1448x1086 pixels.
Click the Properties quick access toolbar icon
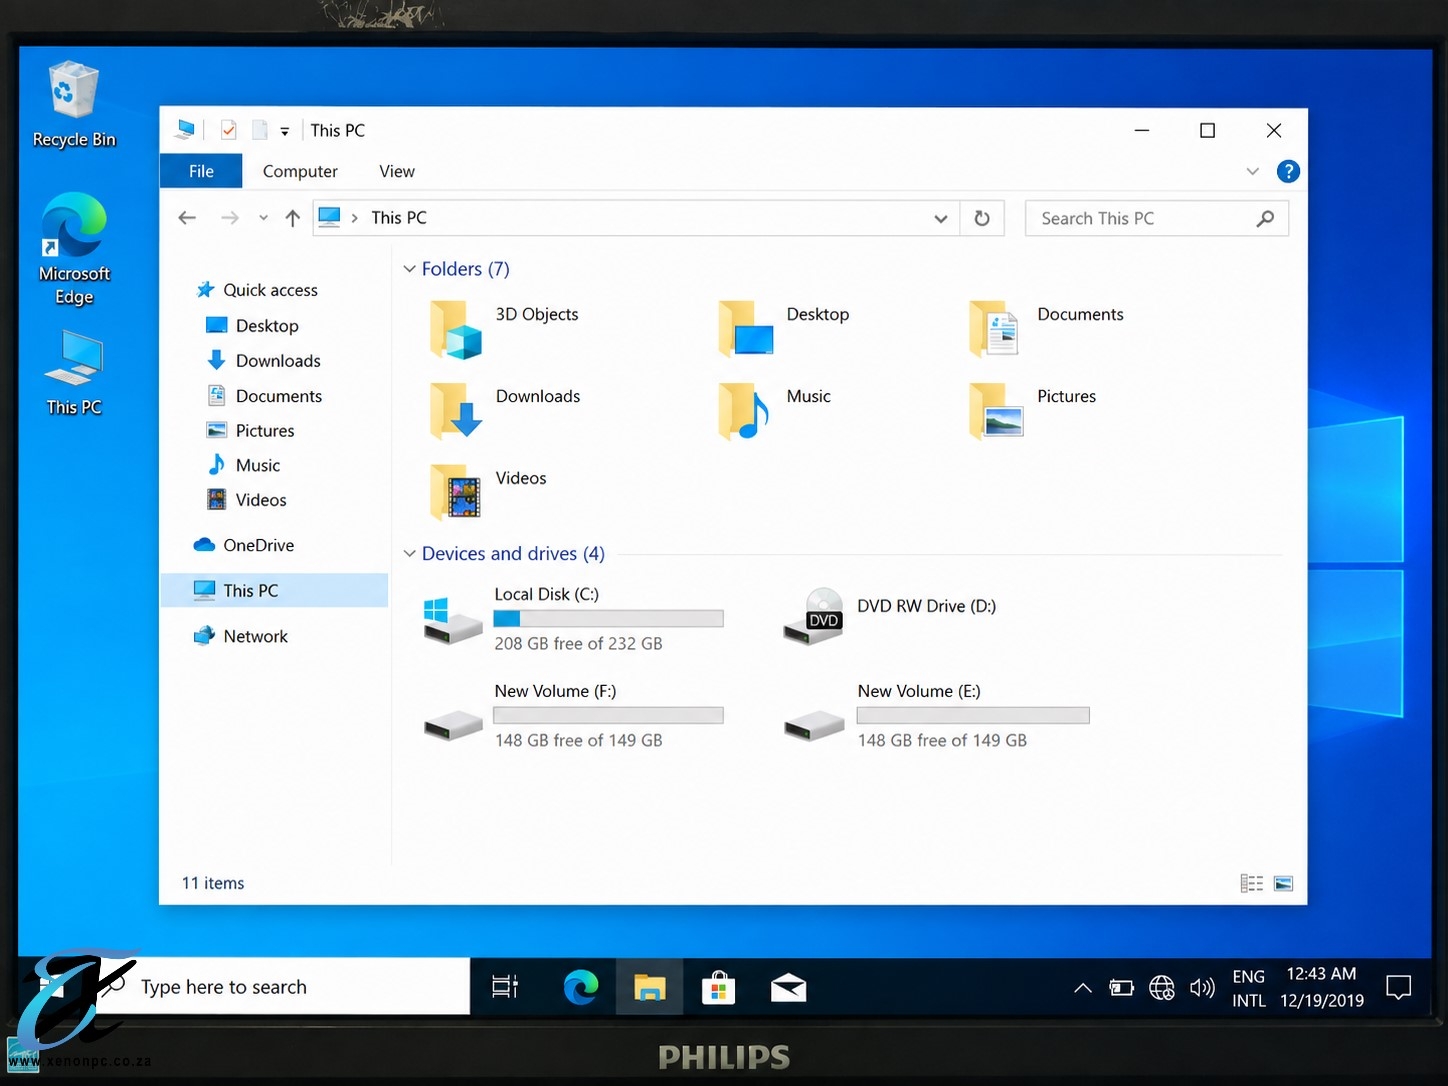point(229,130)
